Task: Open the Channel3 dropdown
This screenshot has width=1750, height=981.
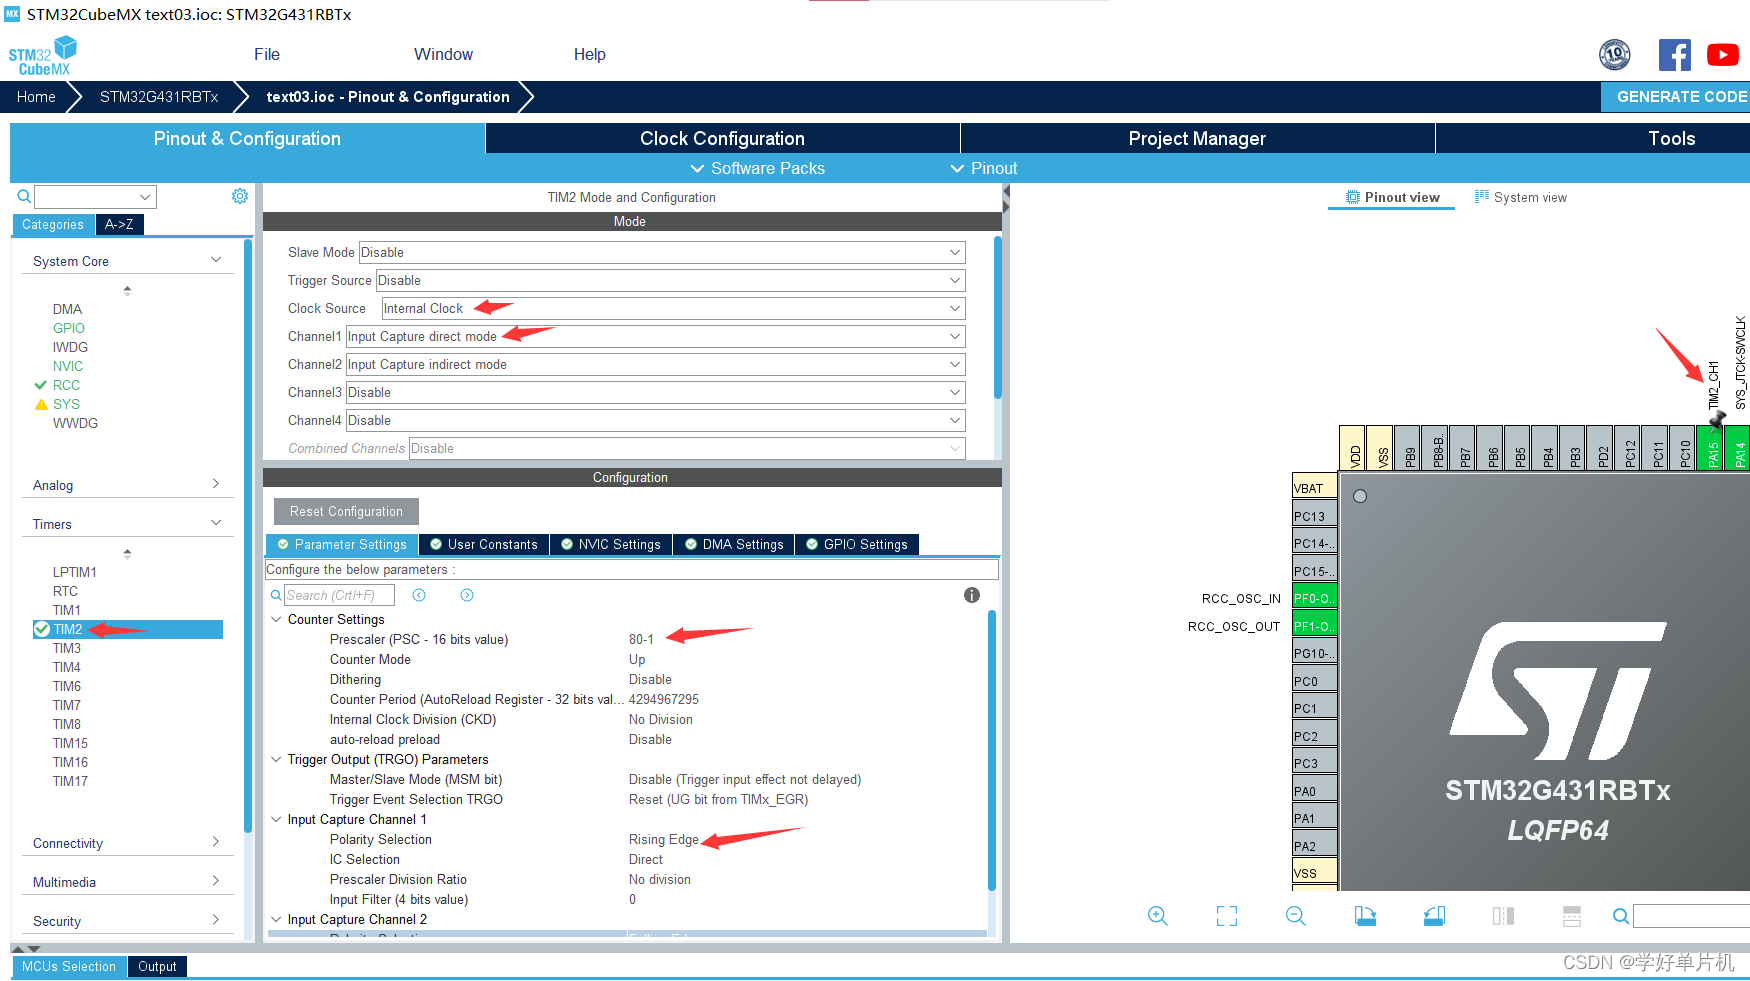Action: click(655, 392)
